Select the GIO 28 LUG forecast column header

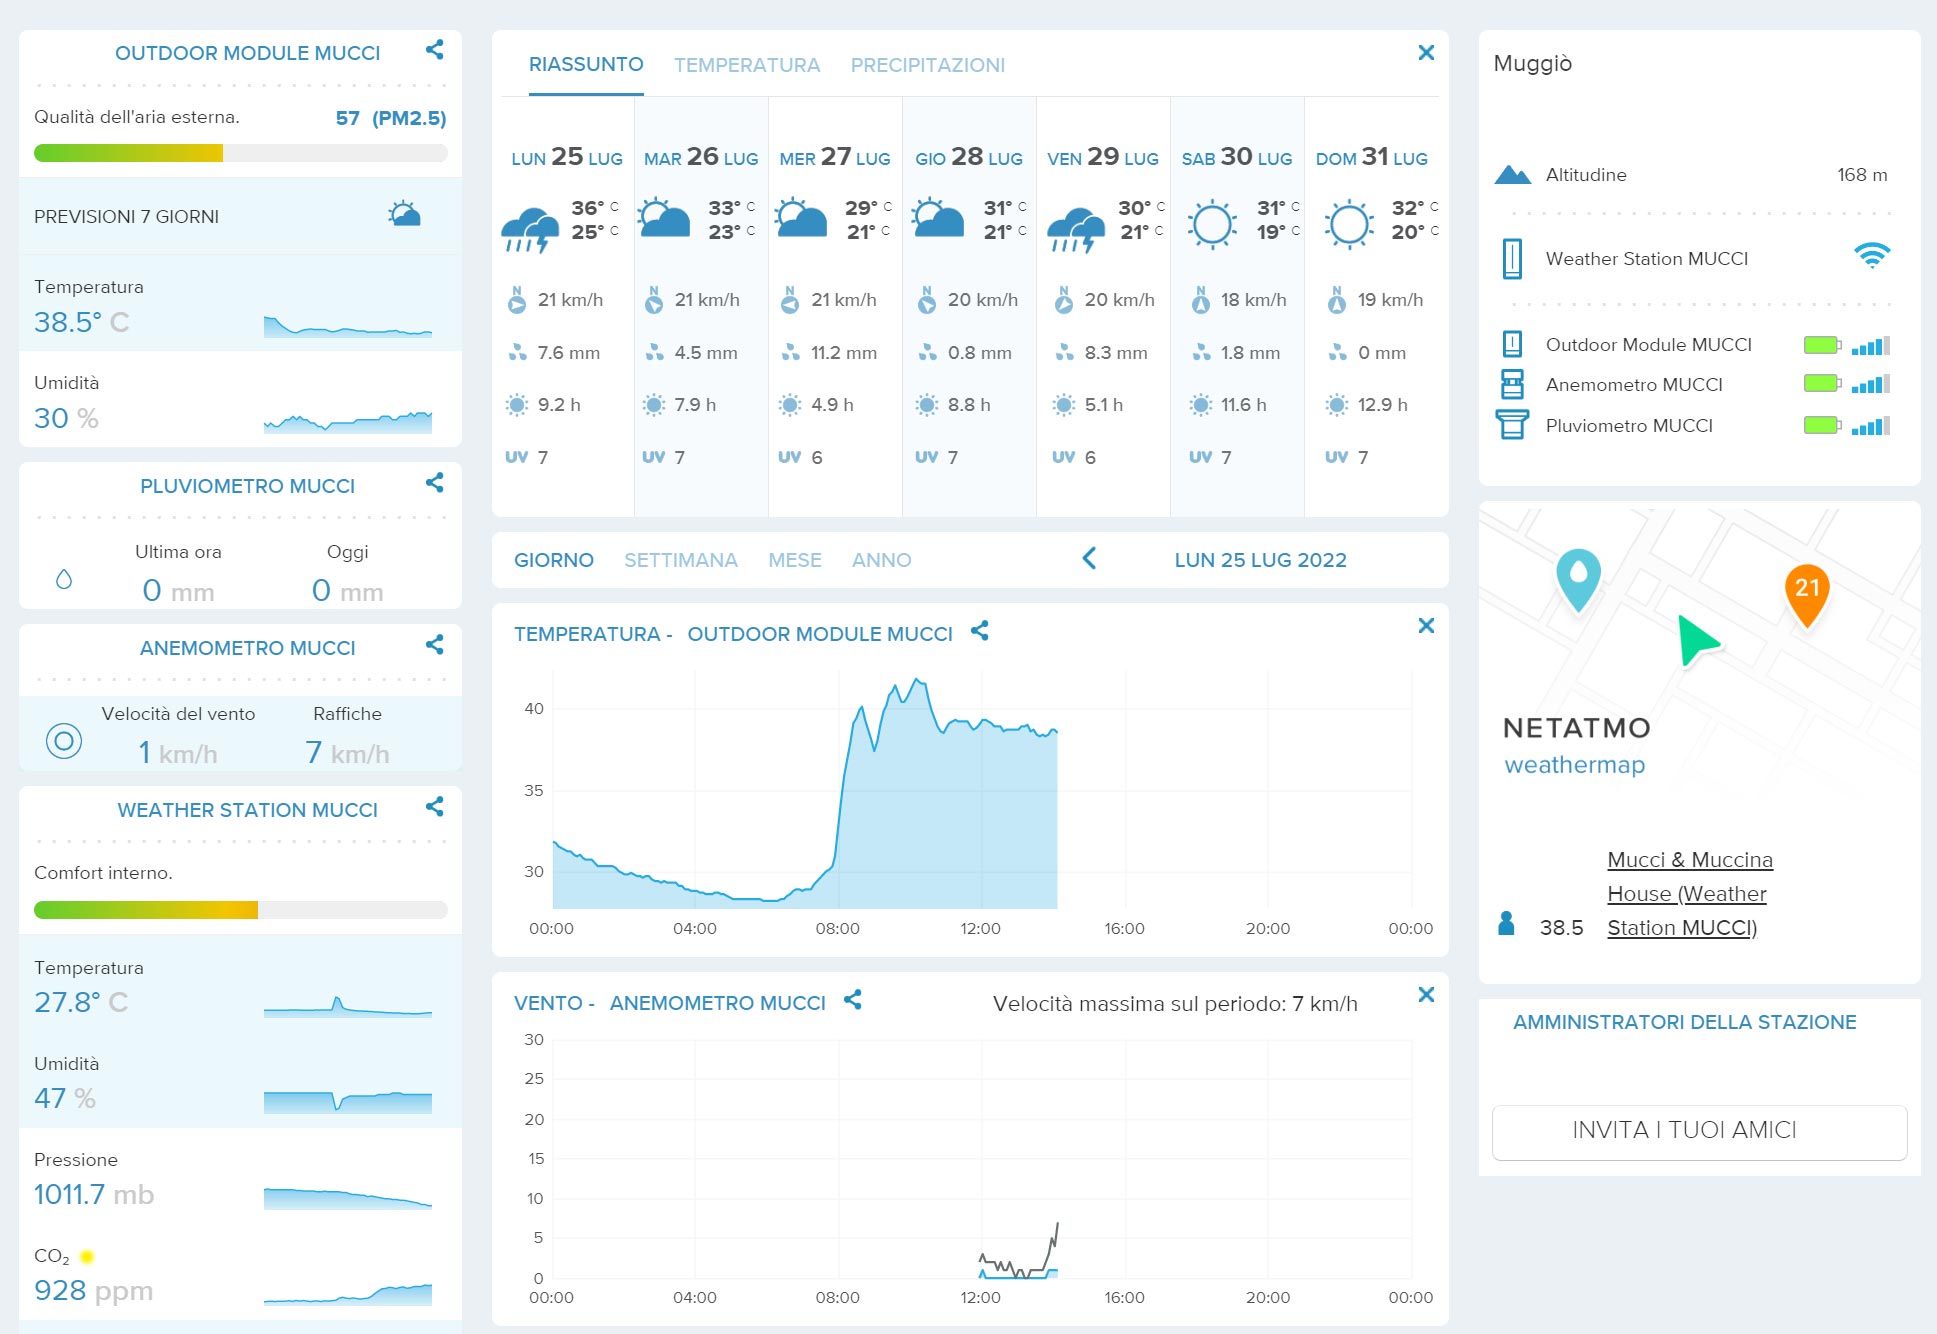969,157
